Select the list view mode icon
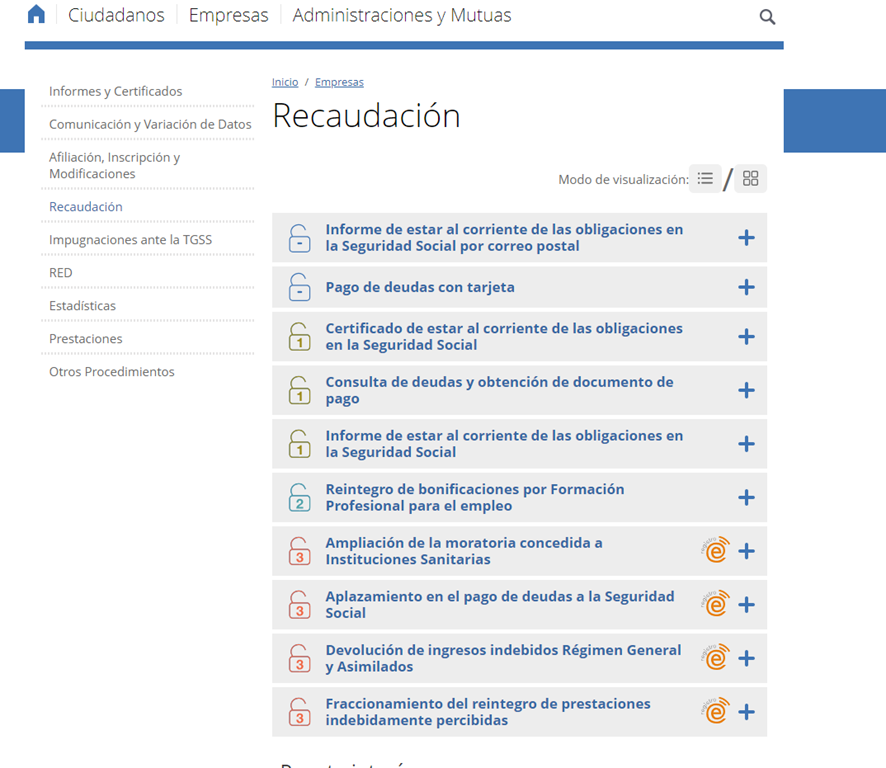 705,178
